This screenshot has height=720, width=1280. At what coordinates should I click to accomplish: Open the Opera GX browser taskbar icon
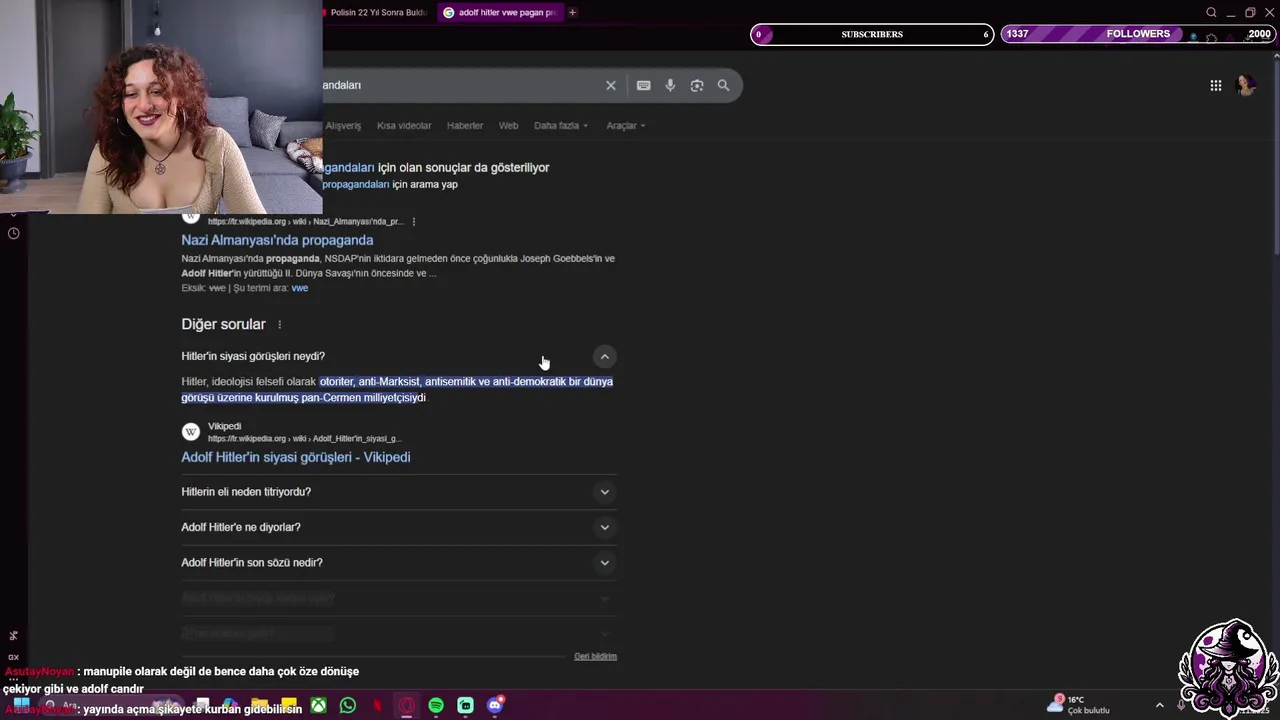(407, 705)
